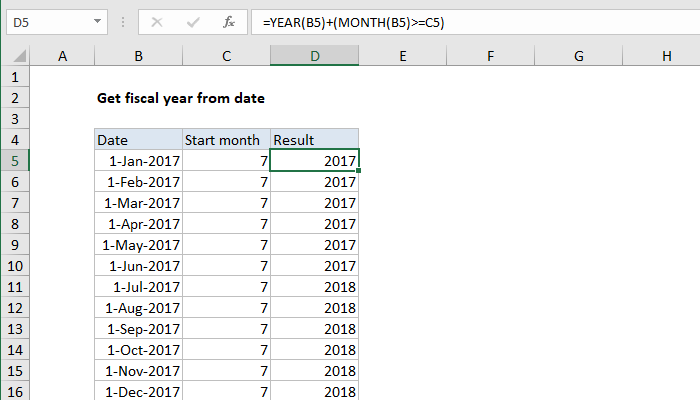The height and width of the screenshot is (400, 700).
Task: Click the Select All corner triangle
Action: click(15, 58)
